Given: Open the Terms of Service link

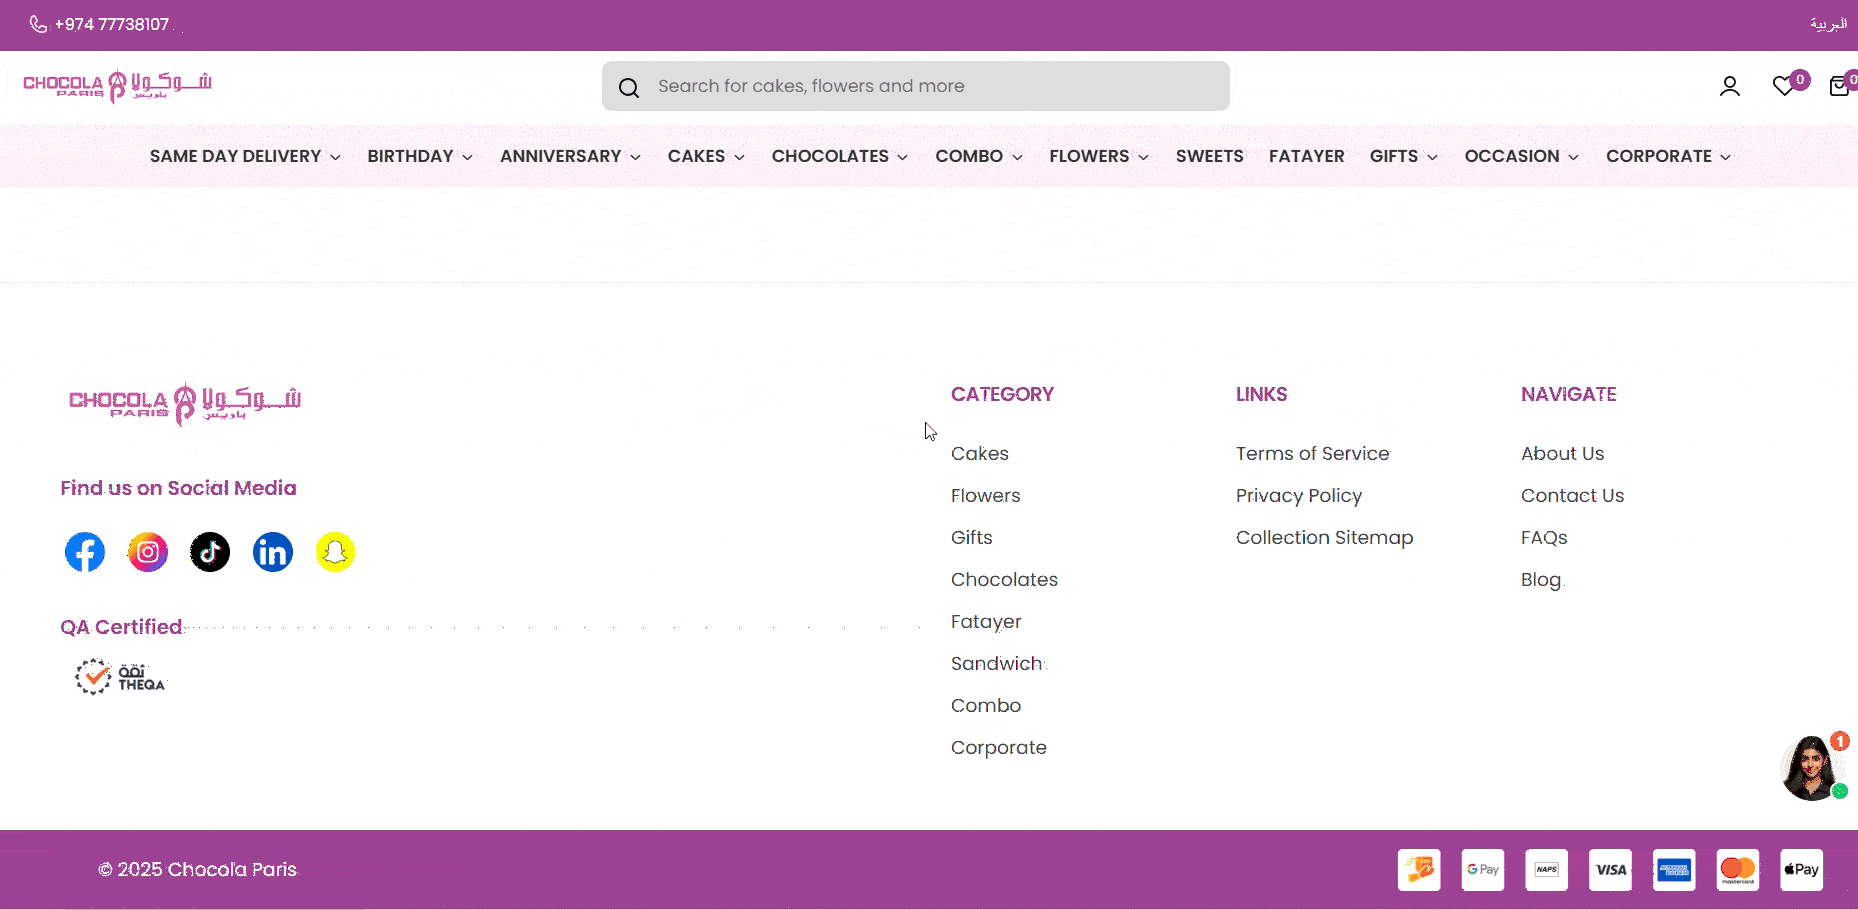Looking at the screenshot, I should click(1313, 453).
